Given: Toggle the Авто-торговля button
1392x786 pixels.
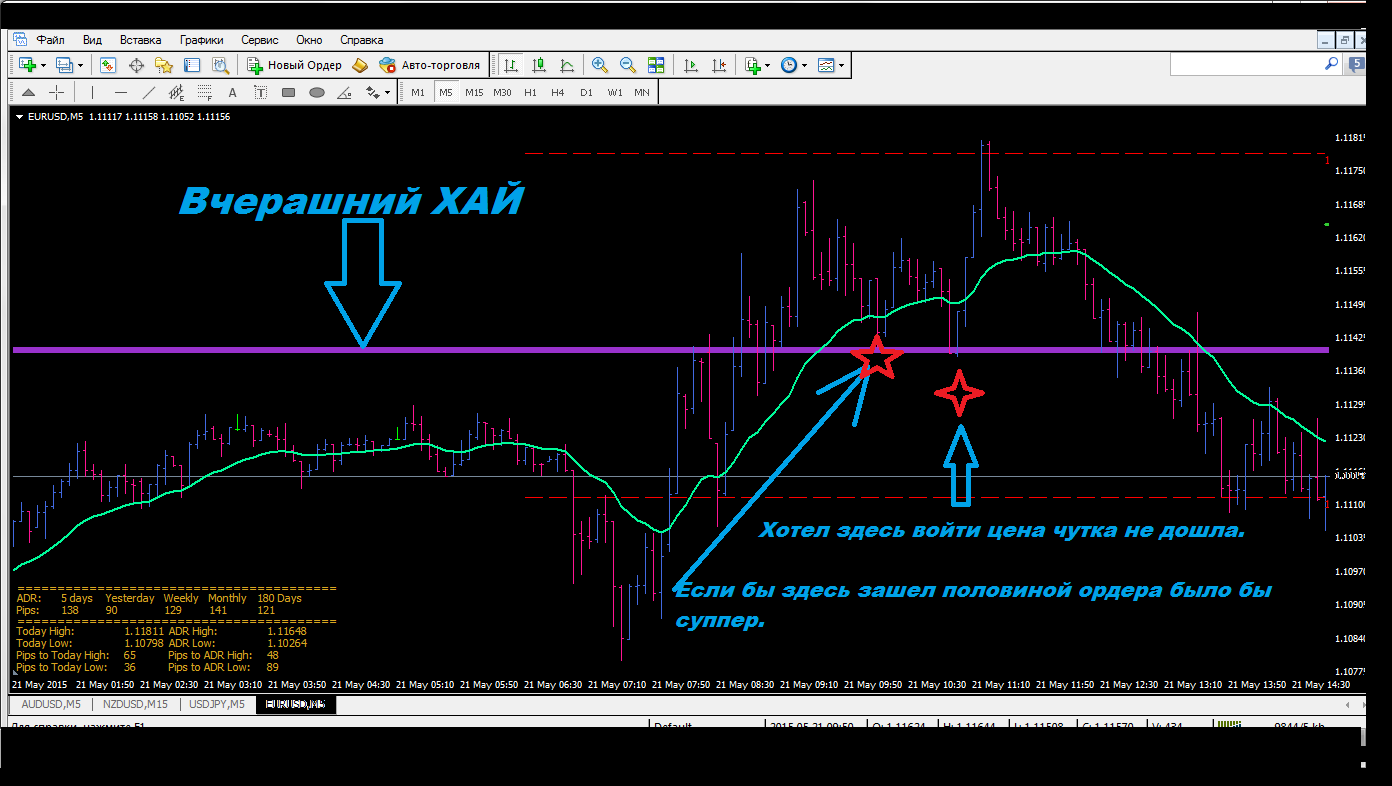Looking at the screenshot, I should tap(430, 65).
